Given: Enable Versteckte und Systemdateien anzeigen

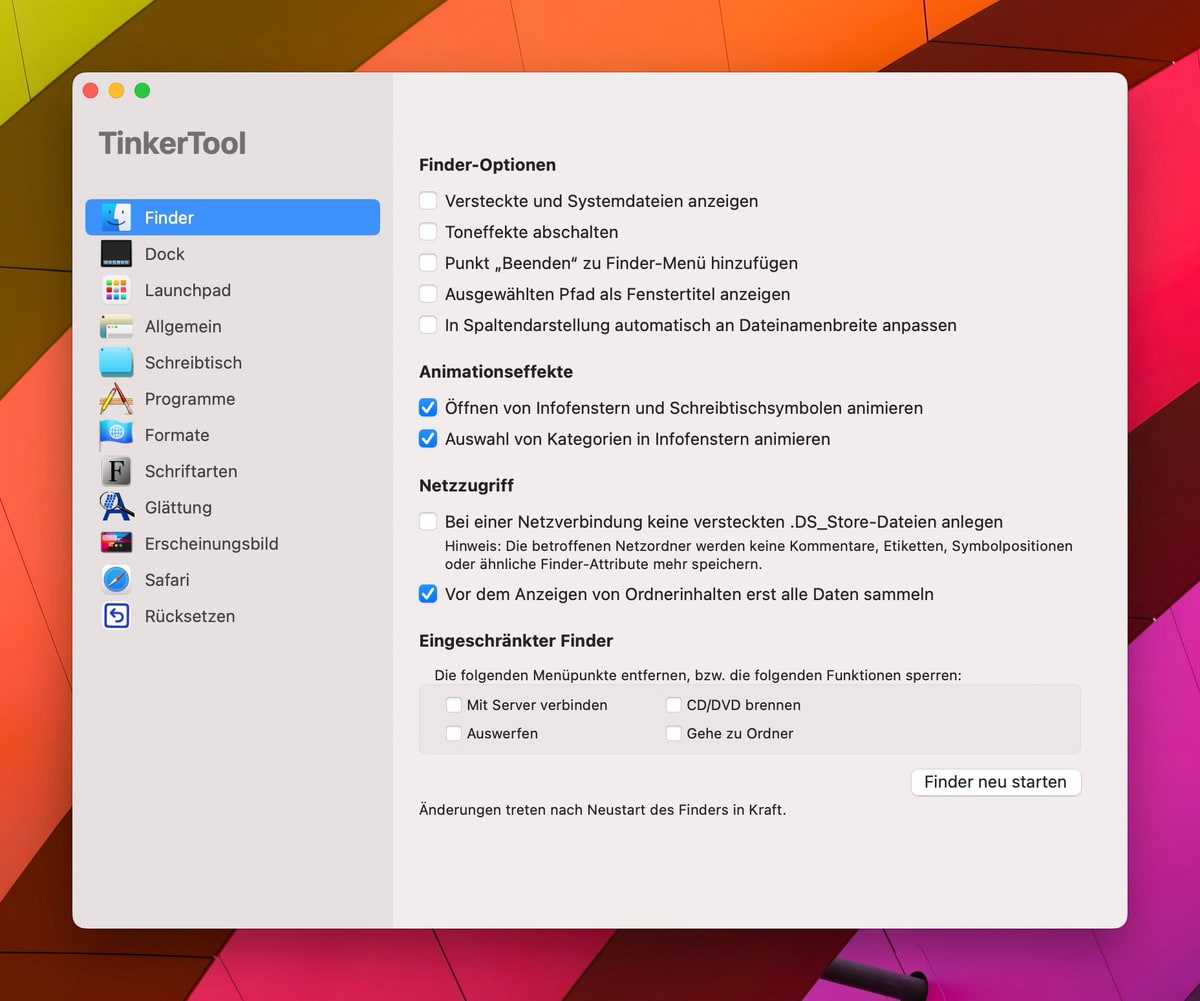Looking at the screenshot, I should pyautogui.click(x=428, y=201).
